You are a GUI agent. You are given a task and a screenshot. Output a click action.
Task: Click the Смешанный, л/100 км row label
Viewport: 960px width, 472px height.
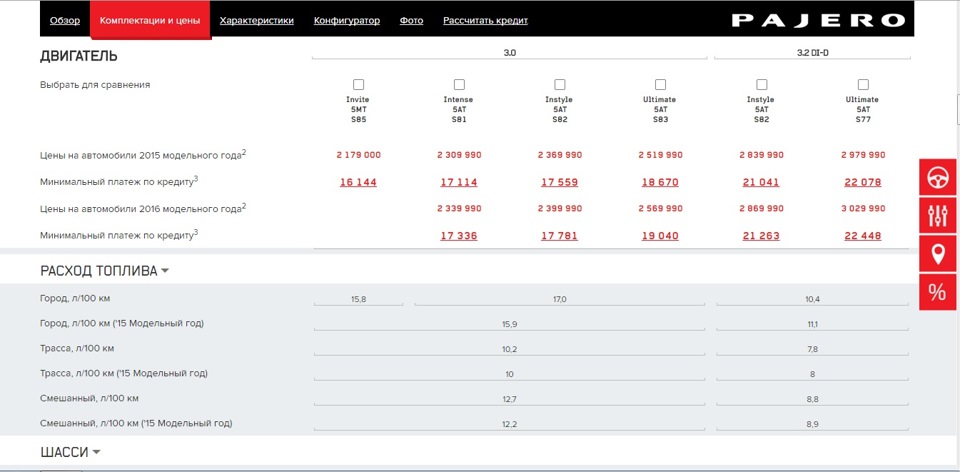pyautogui.click(x=89, y=399)
